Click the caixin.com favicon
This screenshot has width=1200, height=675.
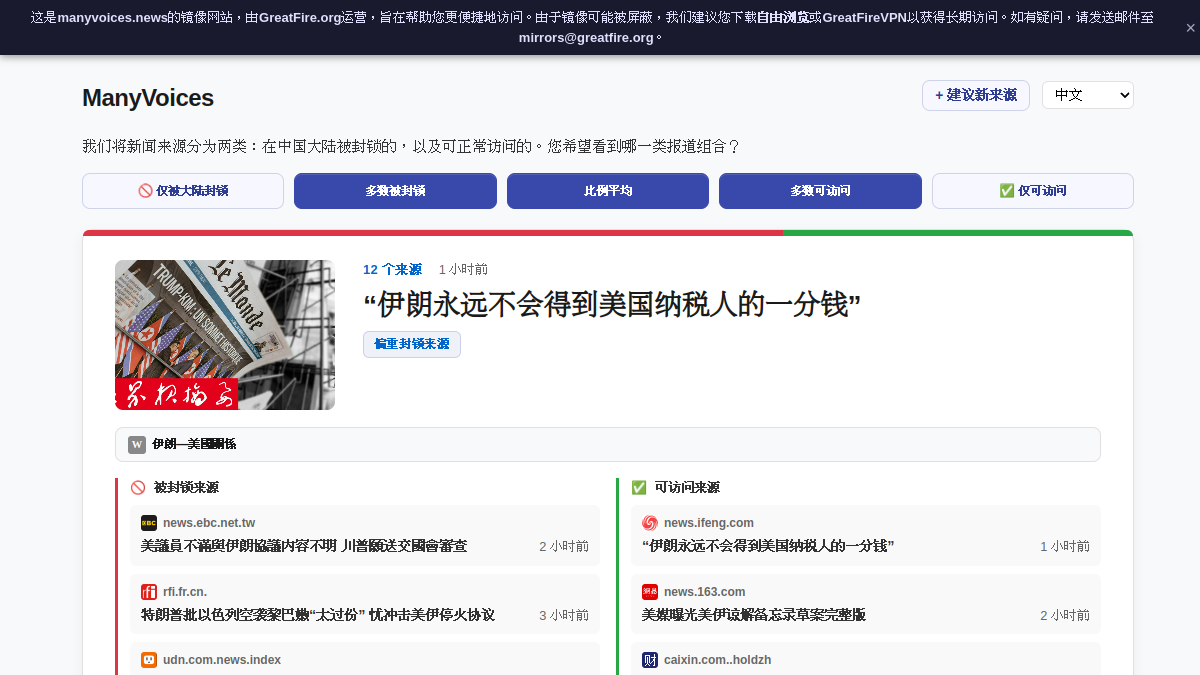pos(650,660)
